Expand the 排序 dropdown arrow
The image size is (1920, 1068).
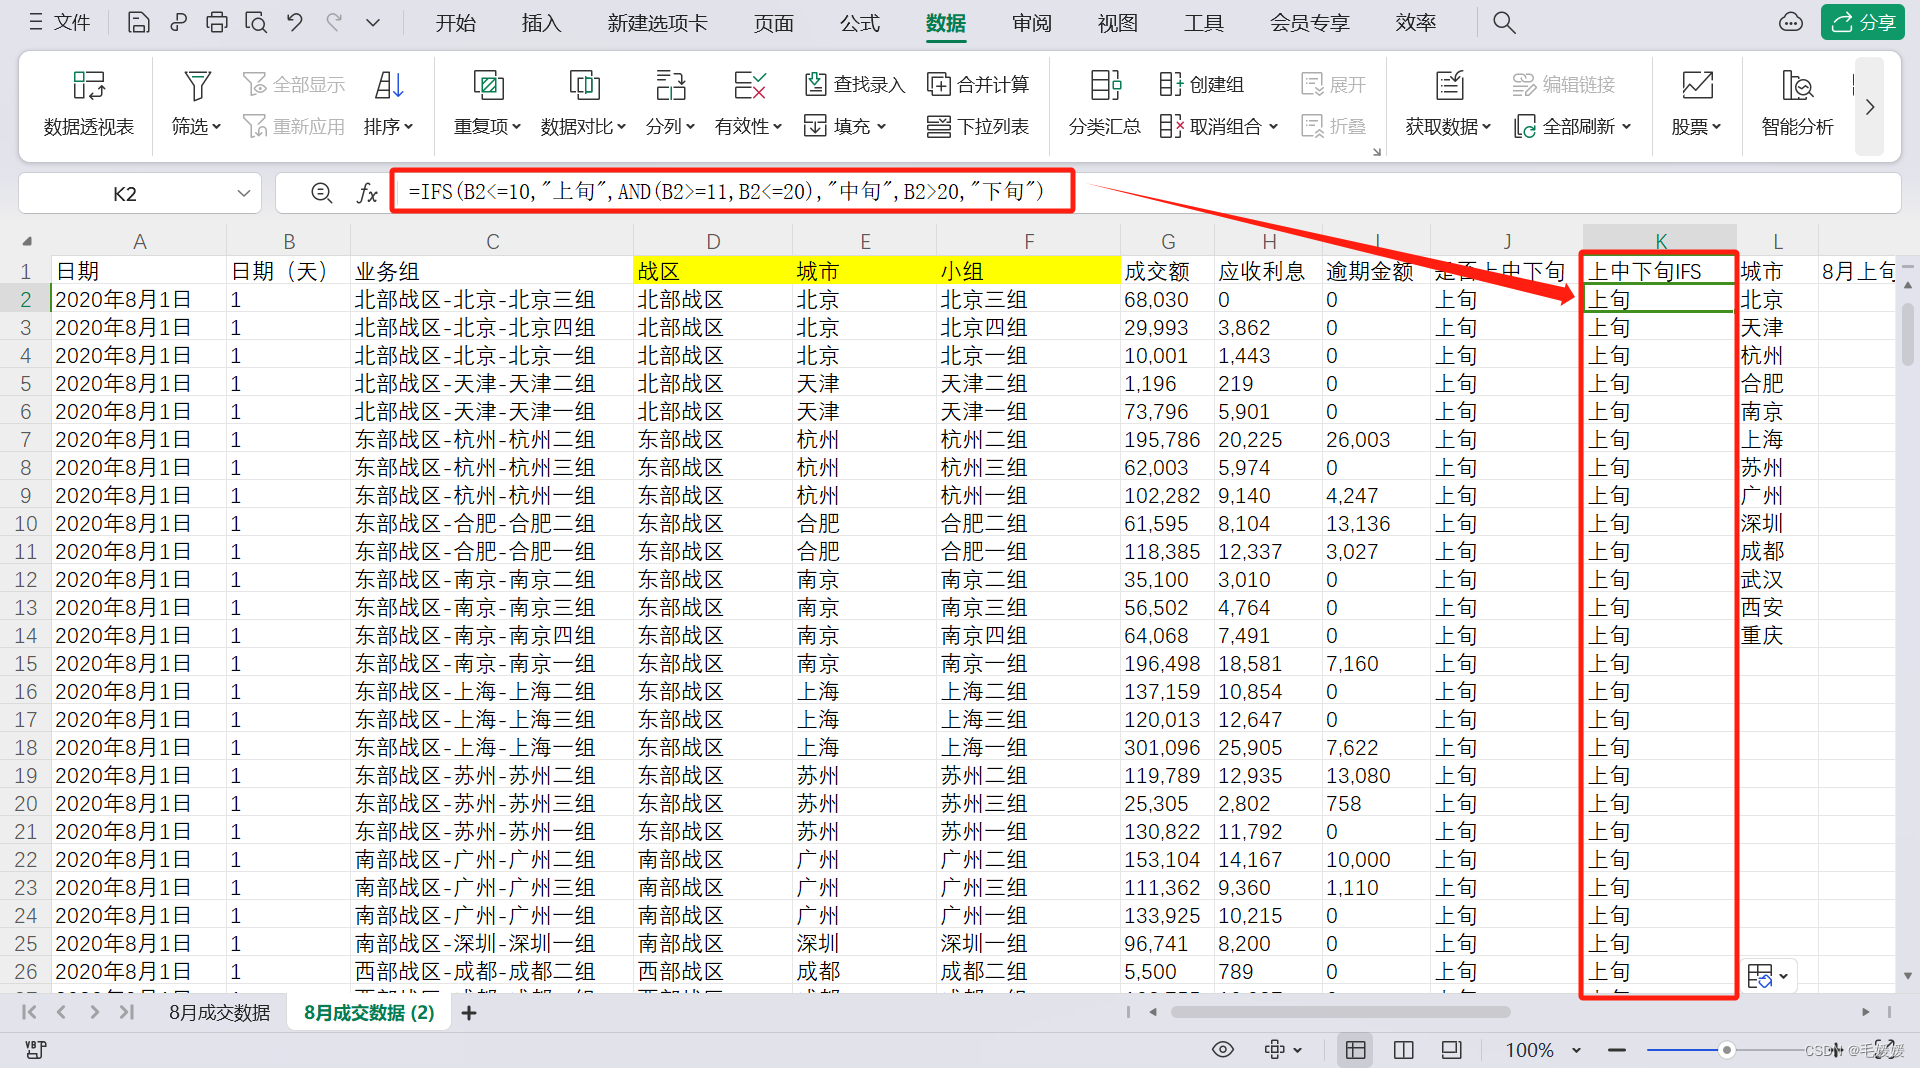[x=409, y=127]
